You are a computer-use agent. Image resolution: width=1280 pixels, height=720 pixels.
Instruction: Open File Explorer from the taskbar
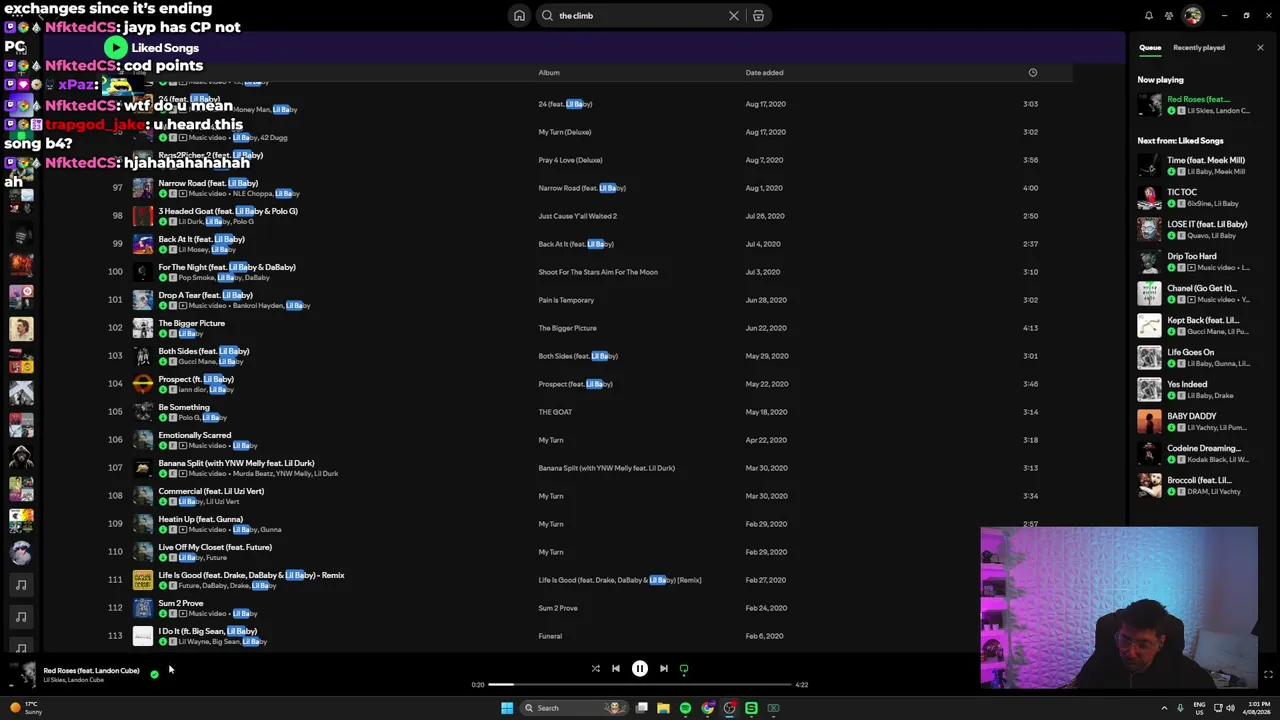tap(663, 708)
